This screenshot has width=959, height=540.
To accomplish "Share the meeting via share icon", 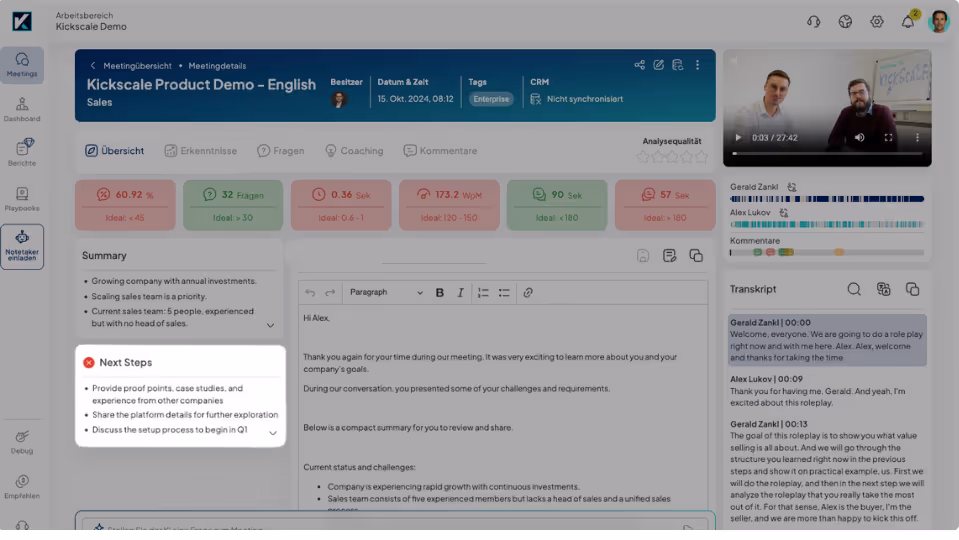I will click(x=639, y=65).
